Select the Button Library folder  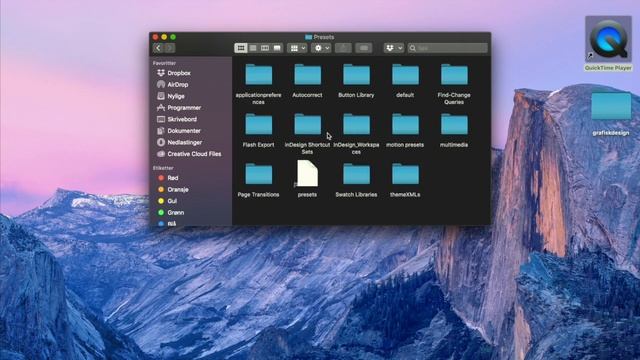pos(356,75)
